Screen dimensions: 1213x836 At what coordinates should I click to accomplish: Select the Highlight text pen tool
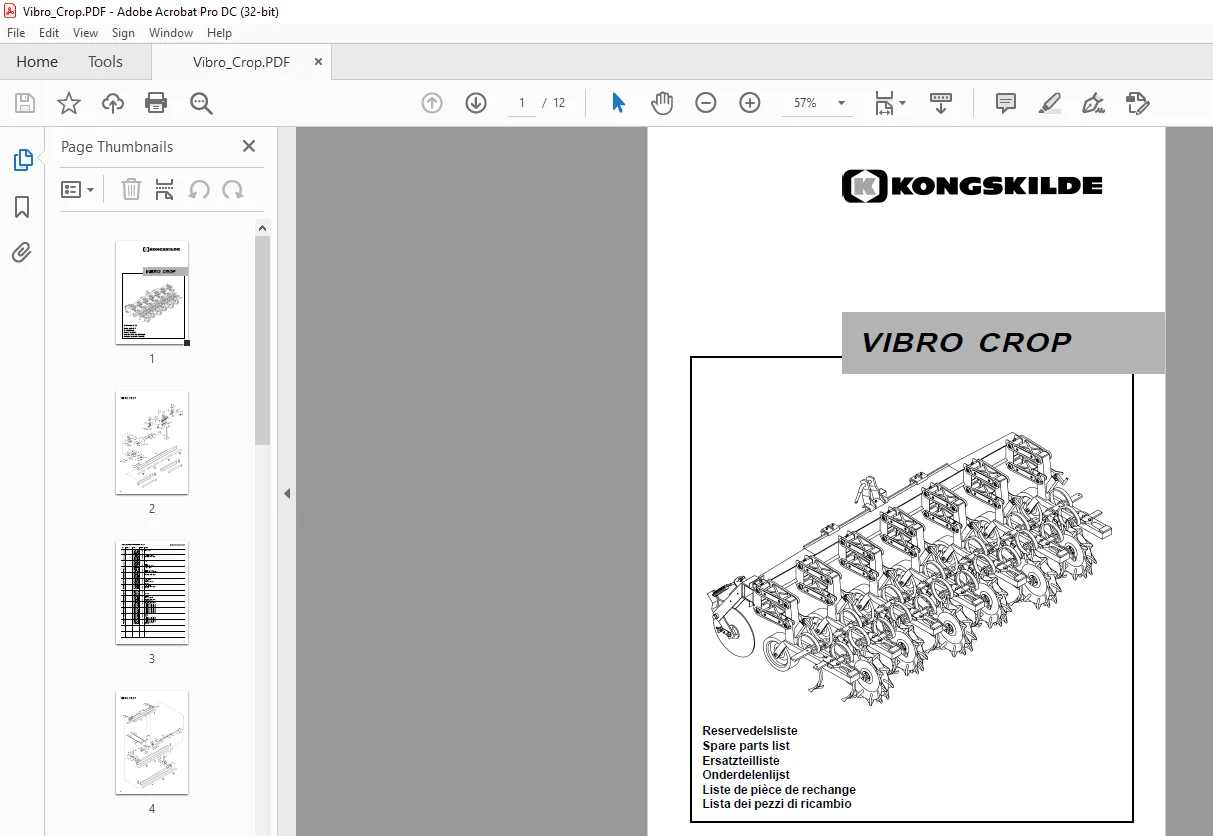point(1049,103)
